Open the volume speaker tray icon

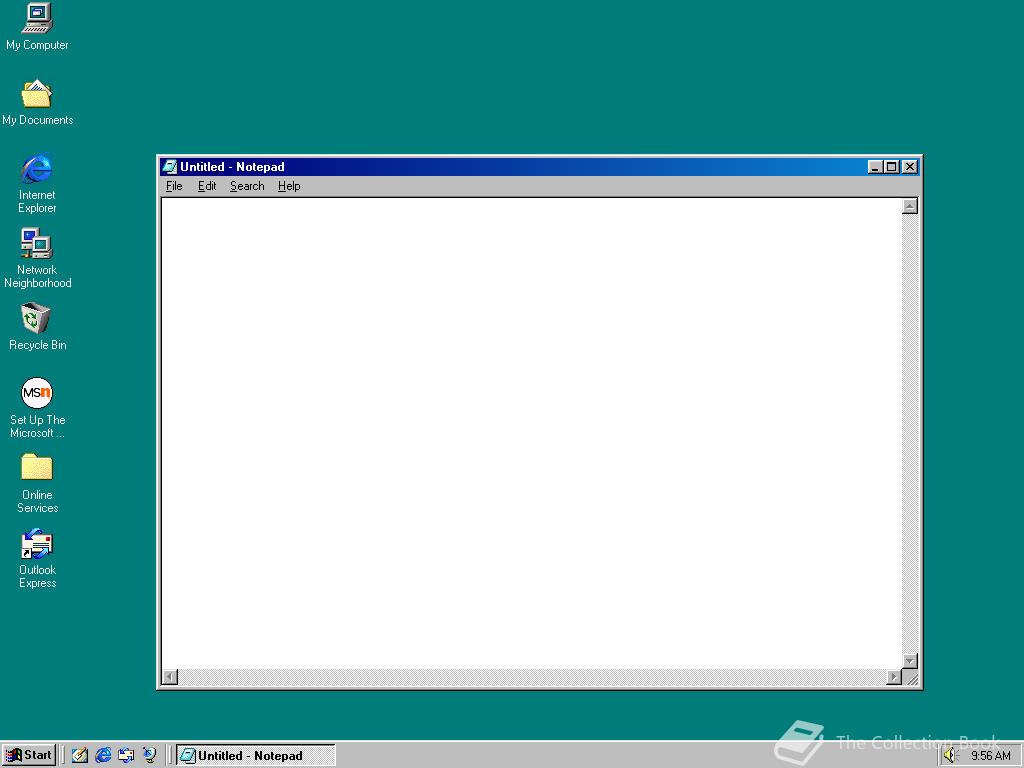950,756
